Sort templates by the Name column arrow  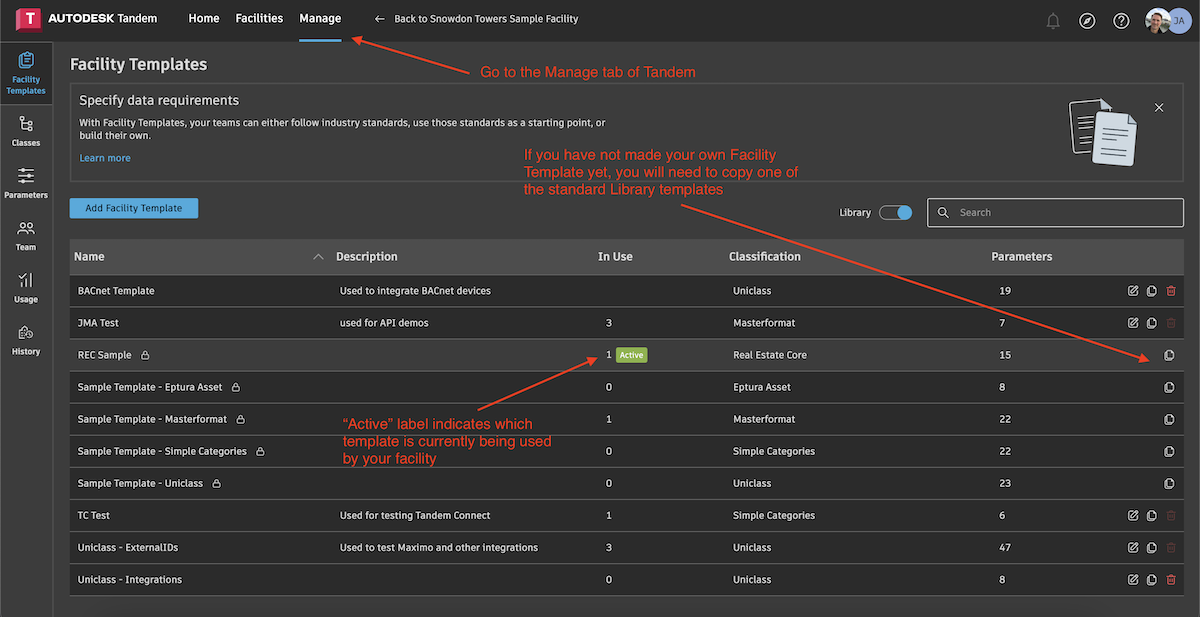point(318,257)
